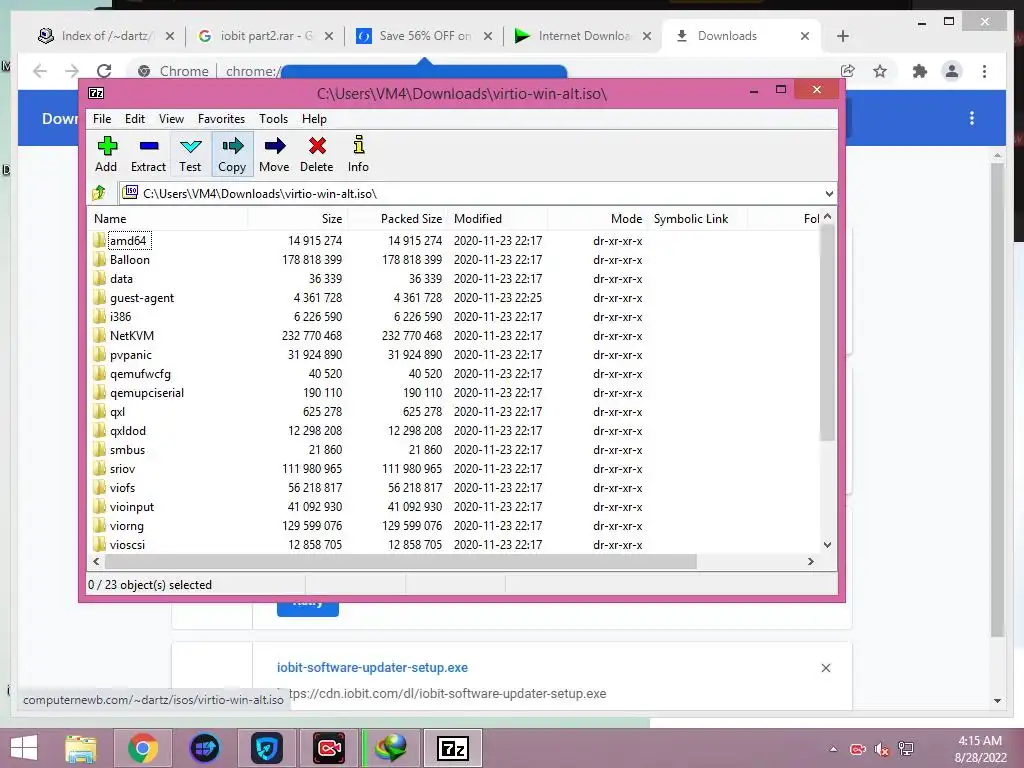Open the Edit menu
The width and height of the screenshot is (1024, 768).
tap(135, 119)
